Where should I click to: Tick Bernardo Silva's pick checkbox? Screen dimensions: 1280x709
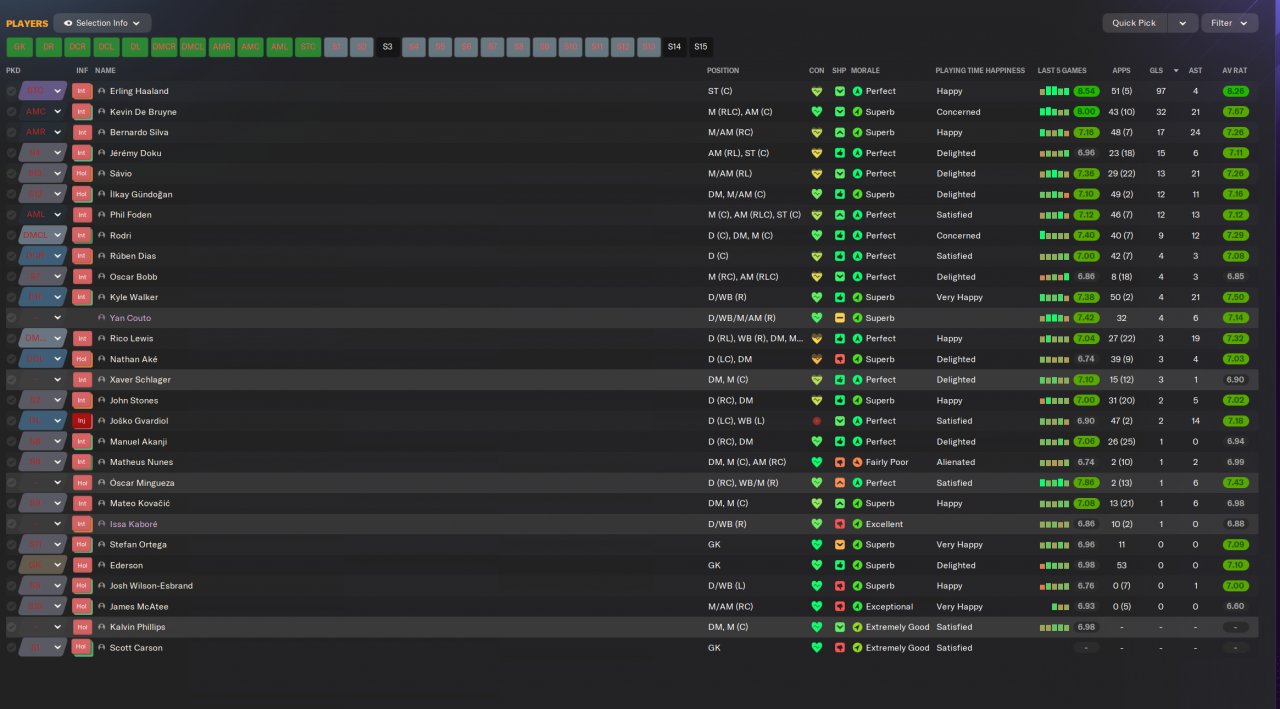point(12,132)
